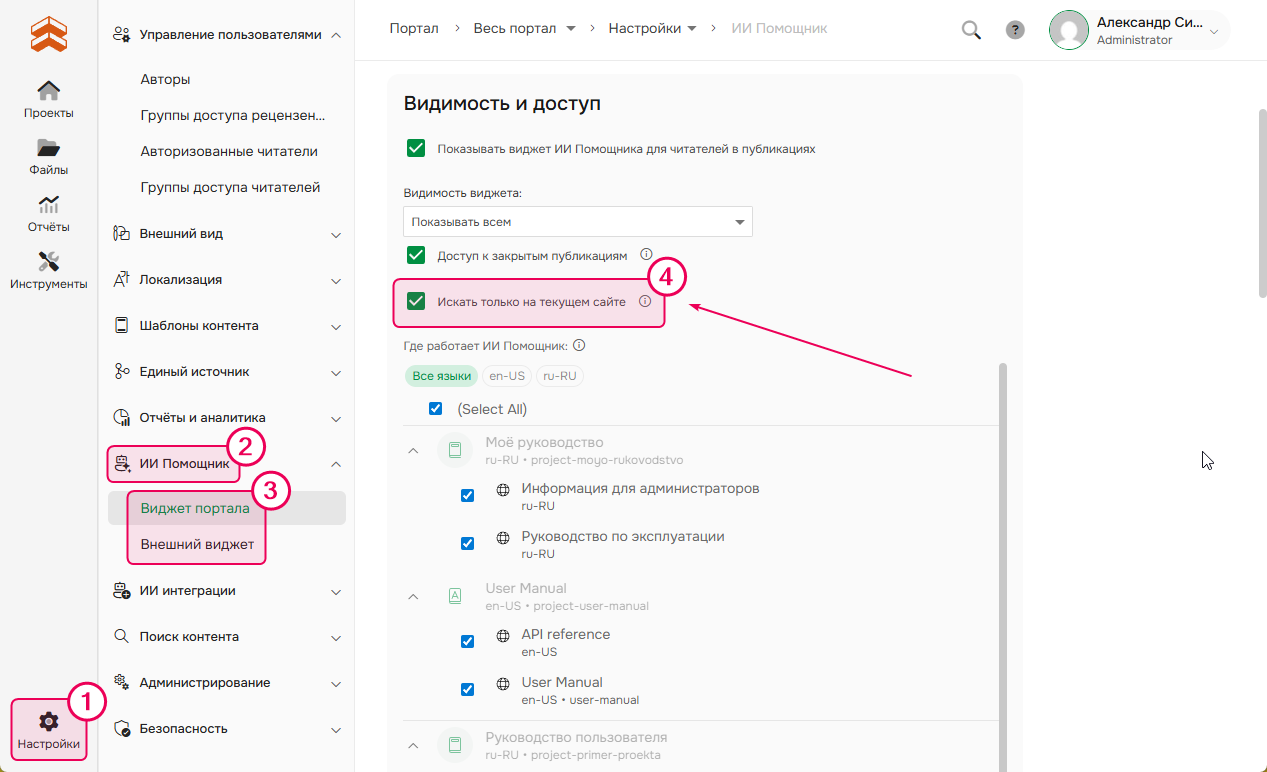The width and height of the screenshot is (1267, 772).
Task: Click the user avatar picture
Action: click(x=1069, y=30)
